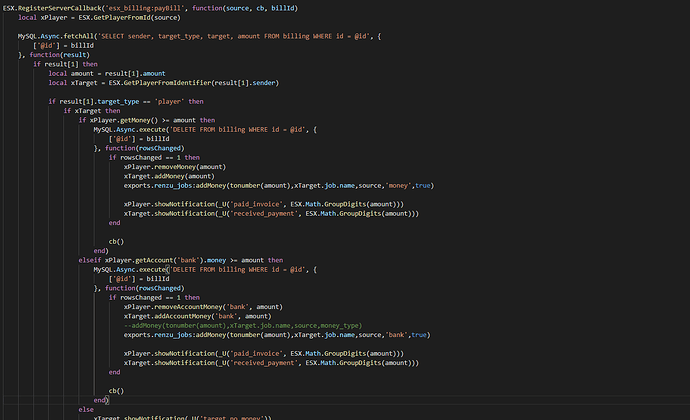Click the 'if xTarget then' line

click(x=92, y=111)
